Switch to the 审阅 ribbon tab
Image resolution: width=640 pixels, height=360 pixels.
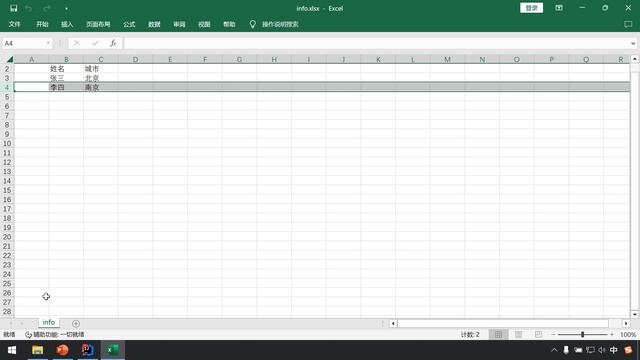179,24
